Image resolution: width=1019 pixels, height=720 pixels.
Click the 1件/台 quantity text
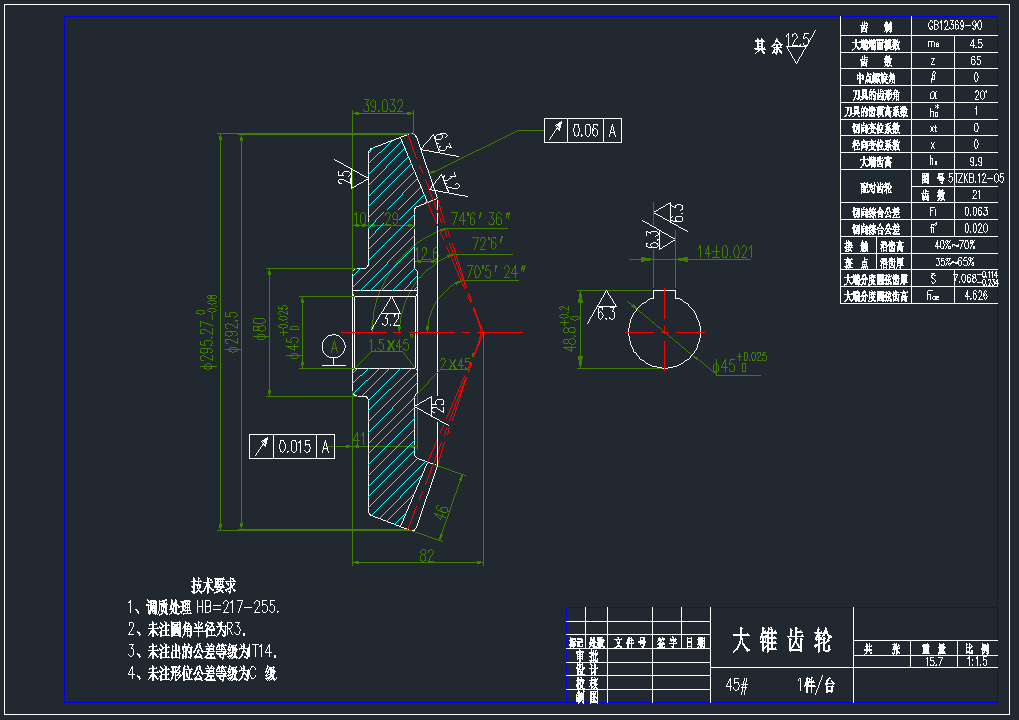816,684
